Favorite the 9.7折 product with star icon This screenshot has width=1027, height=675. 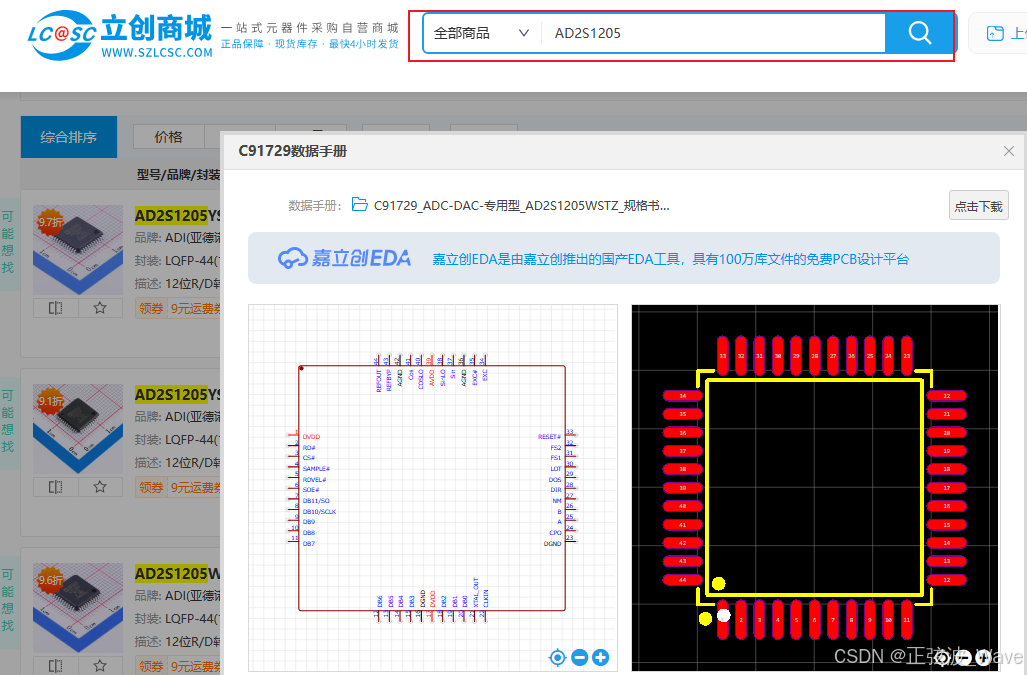tap(100, 308)
